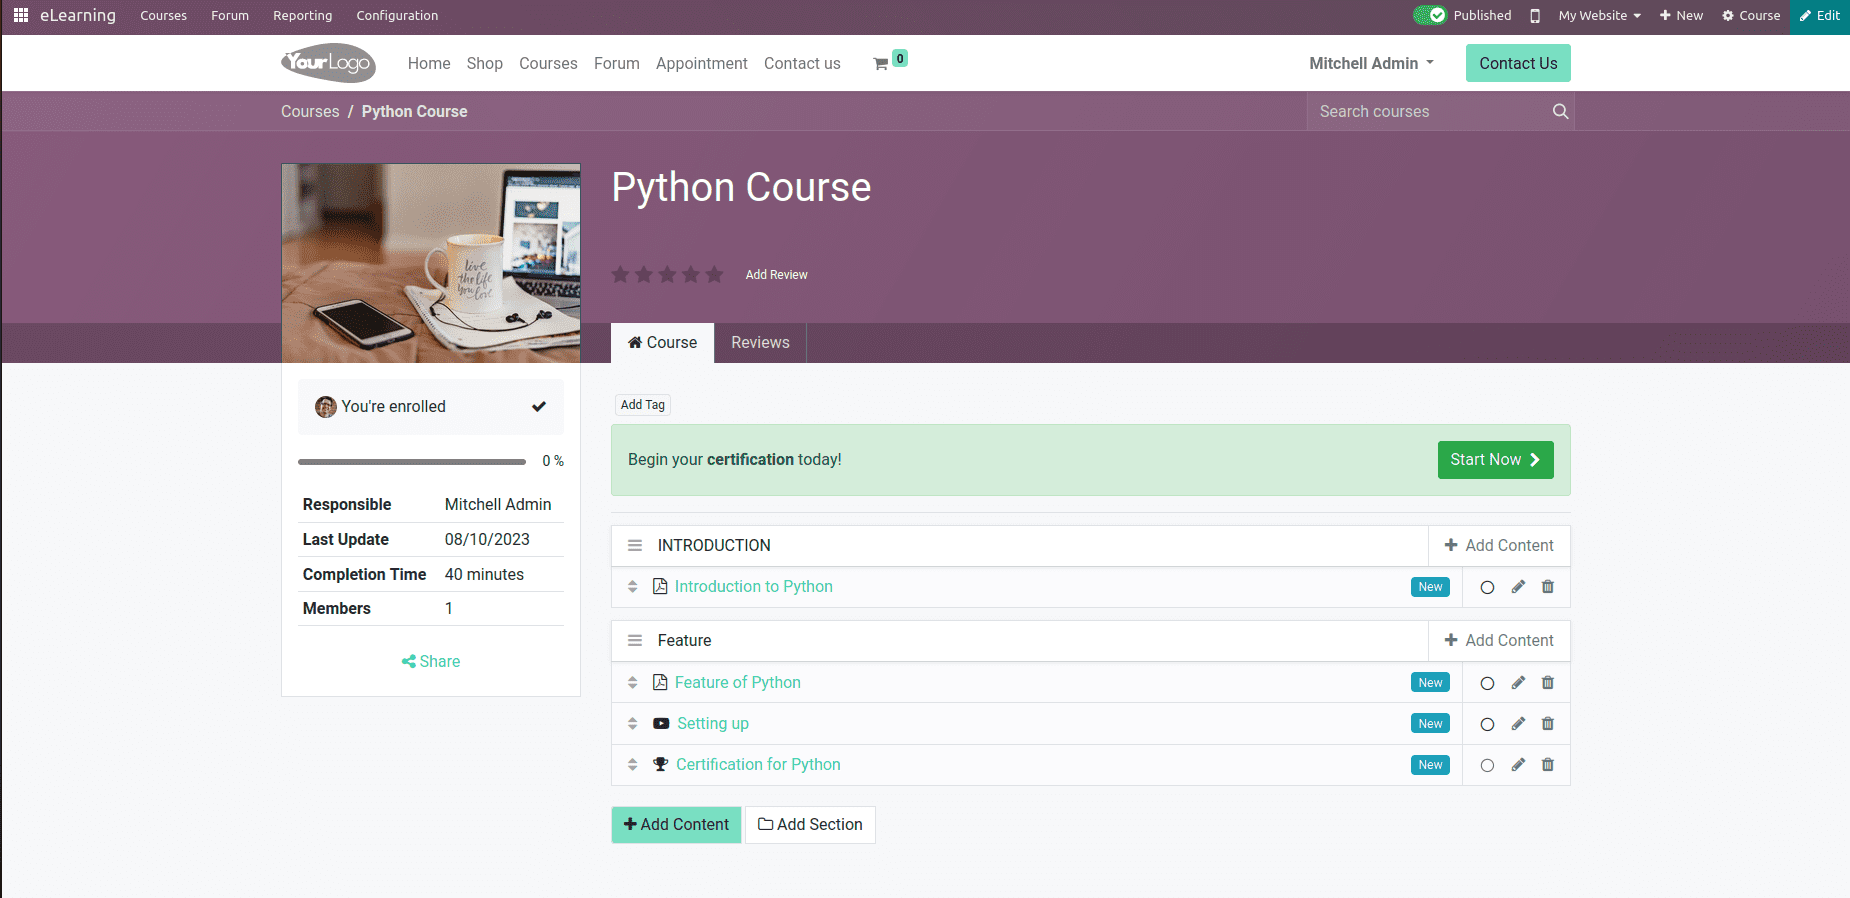This screenshot has height=898, width=1850.
Task: Delete Certification for Python with trash icon
Action: pyautogui.click(x=1548, y=765)
